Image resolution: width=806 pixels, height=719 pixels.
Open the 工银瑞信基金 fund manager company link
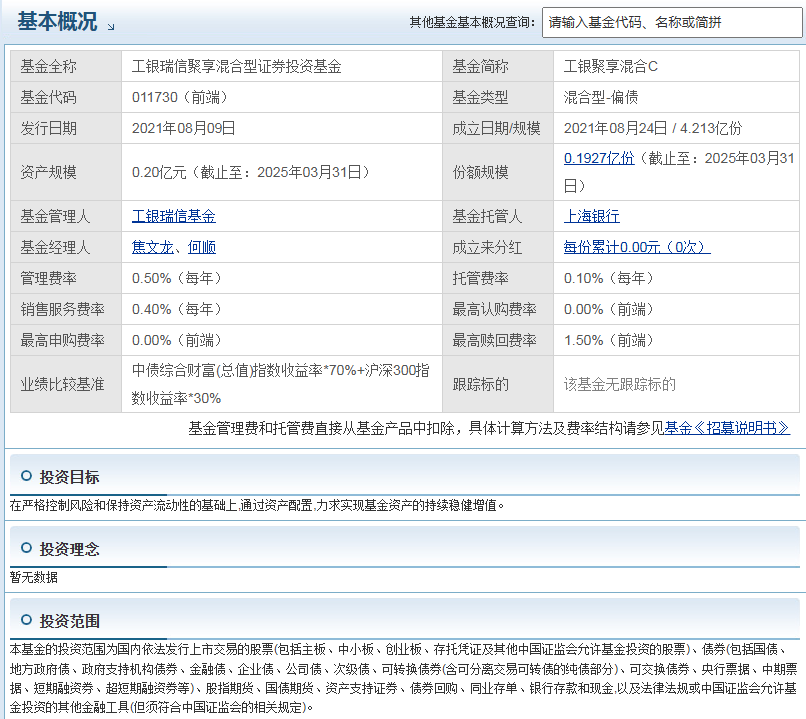(174, 216)
